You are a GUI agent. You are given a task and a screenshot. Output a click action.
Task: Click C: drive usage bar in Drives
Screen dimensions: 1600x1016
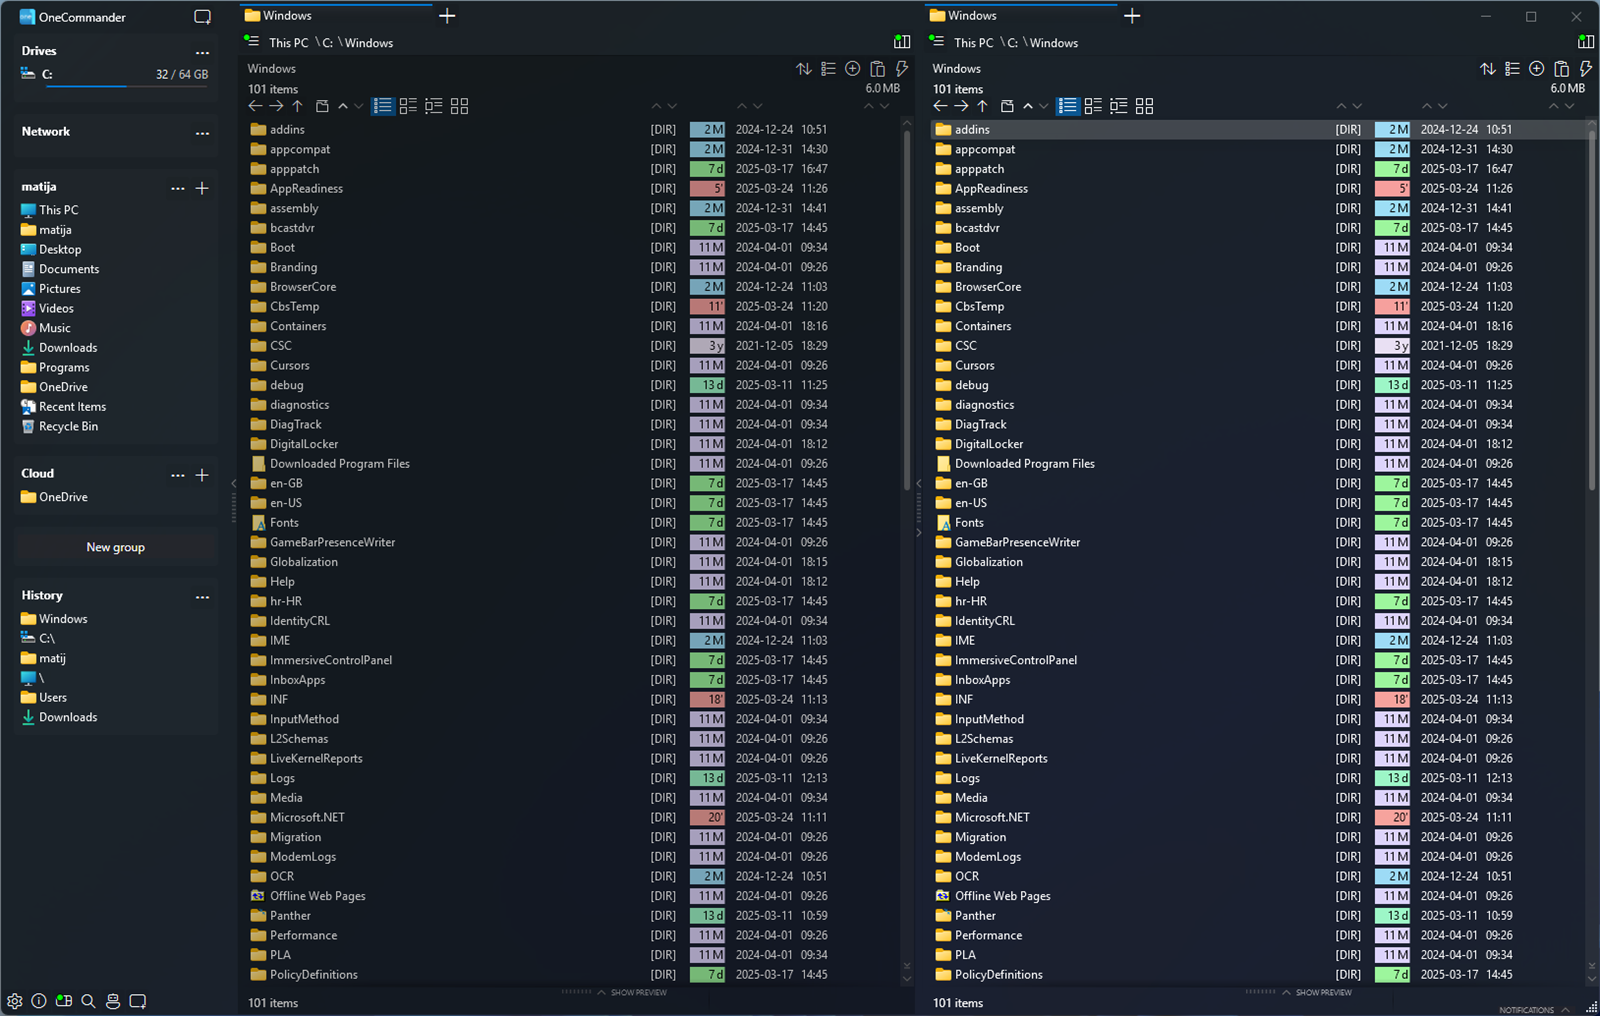point(127,87)
